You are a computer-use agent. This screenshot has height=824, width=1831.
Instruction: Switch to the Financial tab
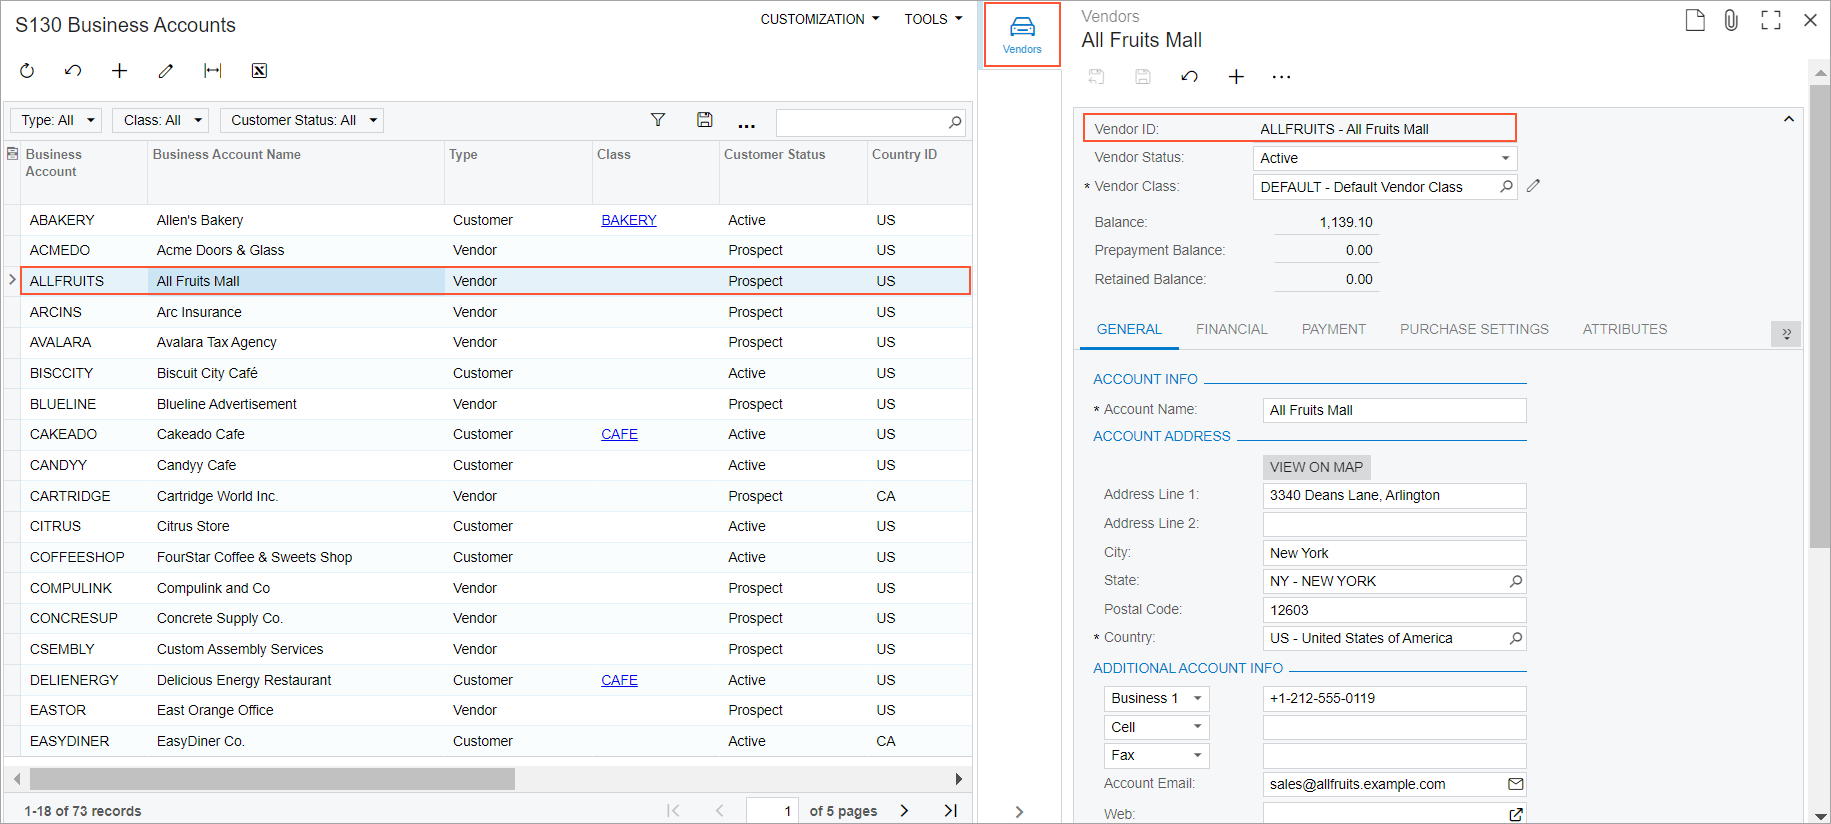1231,329
